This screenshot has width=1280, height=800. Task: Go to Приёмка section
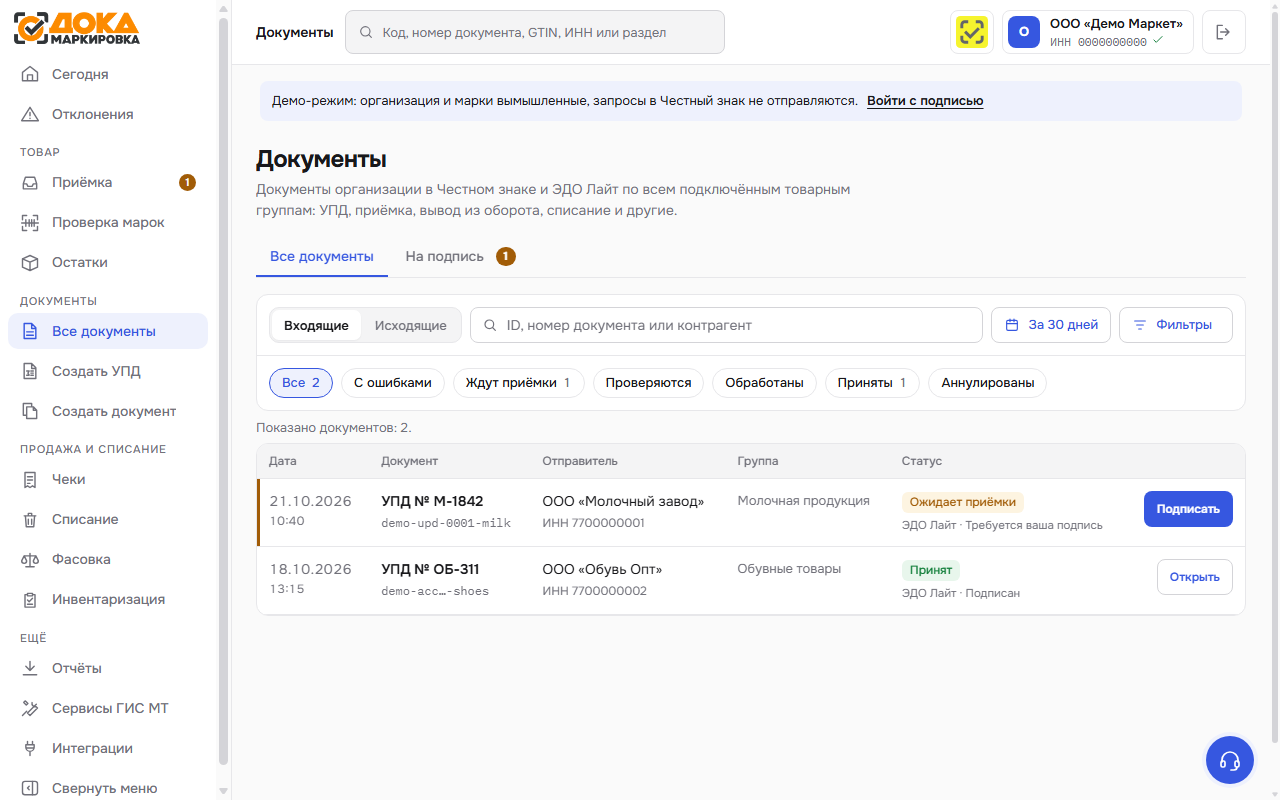click(x=108, y=182)
